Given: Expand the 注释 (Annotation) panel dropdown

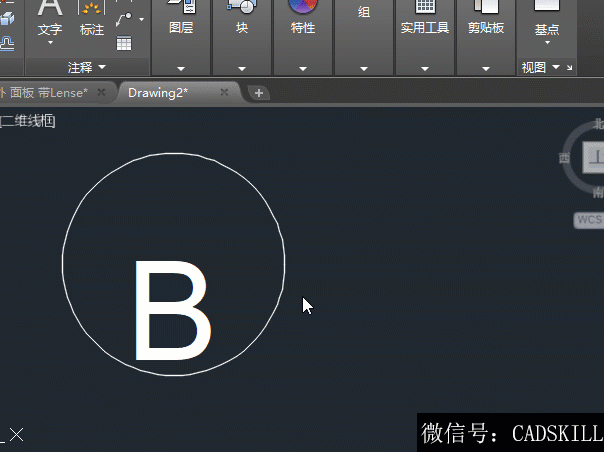Looking at the screenshot, I should click(101, 68).
